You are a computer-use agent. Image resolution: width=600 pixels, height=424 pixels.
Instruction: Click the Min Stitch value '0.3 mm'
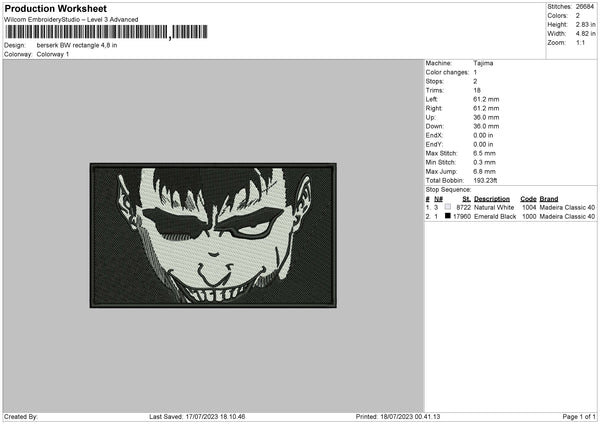[484, 163]
